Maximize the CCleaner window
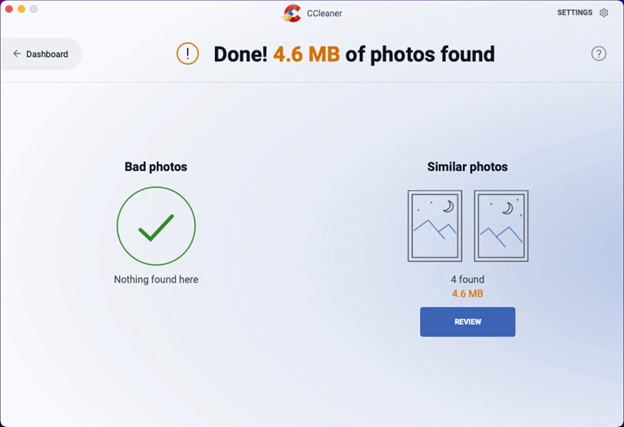 click(34, 9)
